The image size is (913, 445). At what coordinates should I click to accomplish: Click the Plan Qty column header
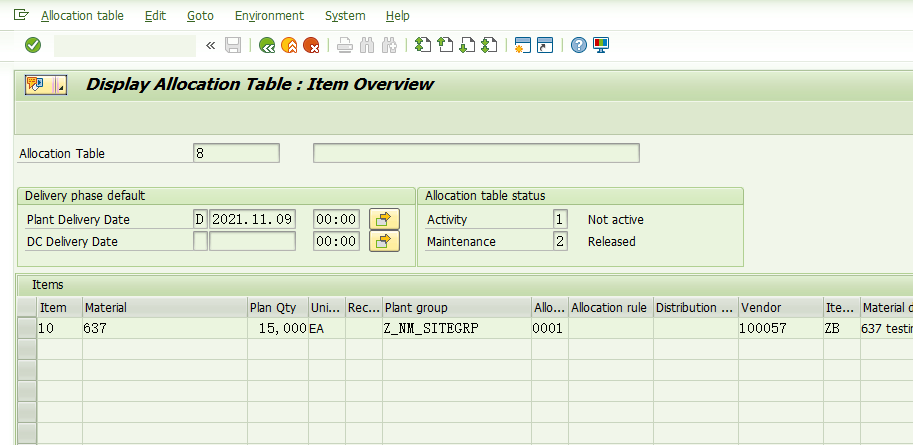(x=278, y=308)
